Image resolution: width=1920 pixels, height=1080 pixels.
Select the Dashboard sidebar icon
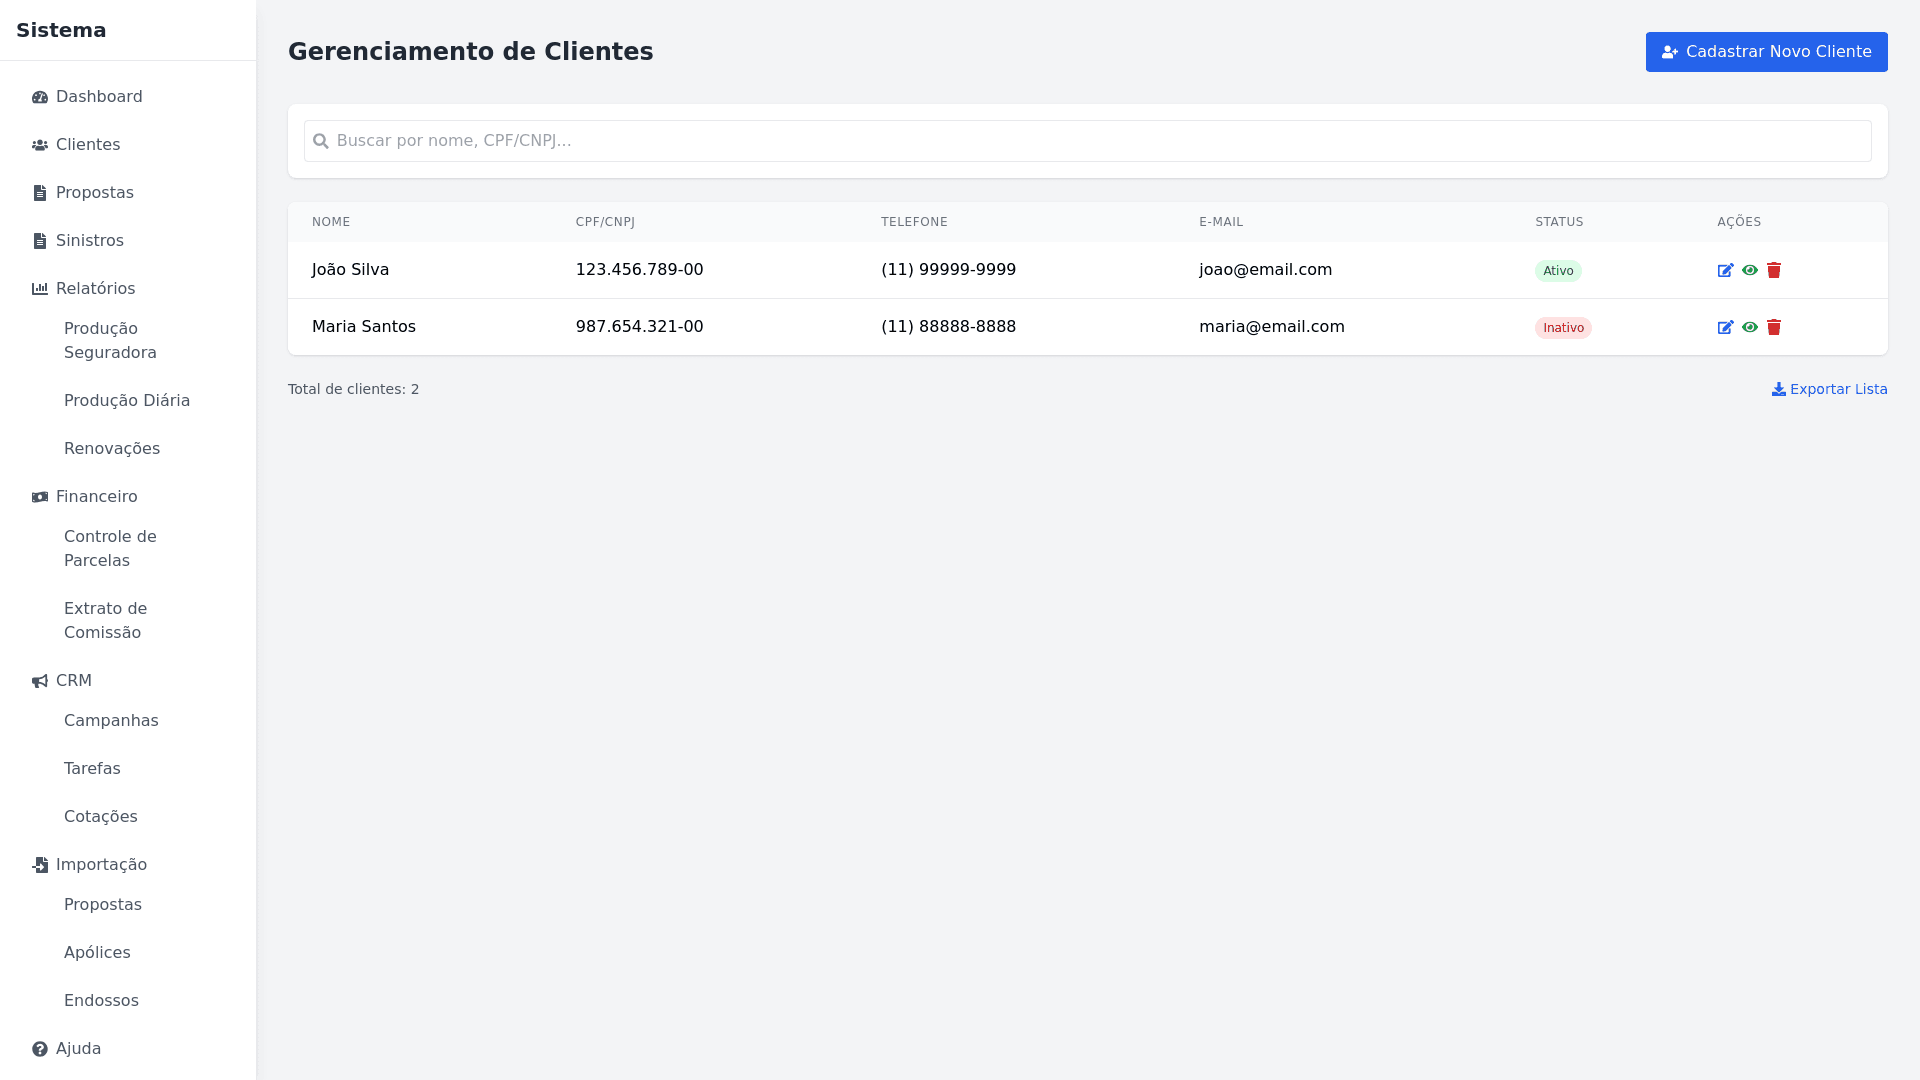(39, 97)
